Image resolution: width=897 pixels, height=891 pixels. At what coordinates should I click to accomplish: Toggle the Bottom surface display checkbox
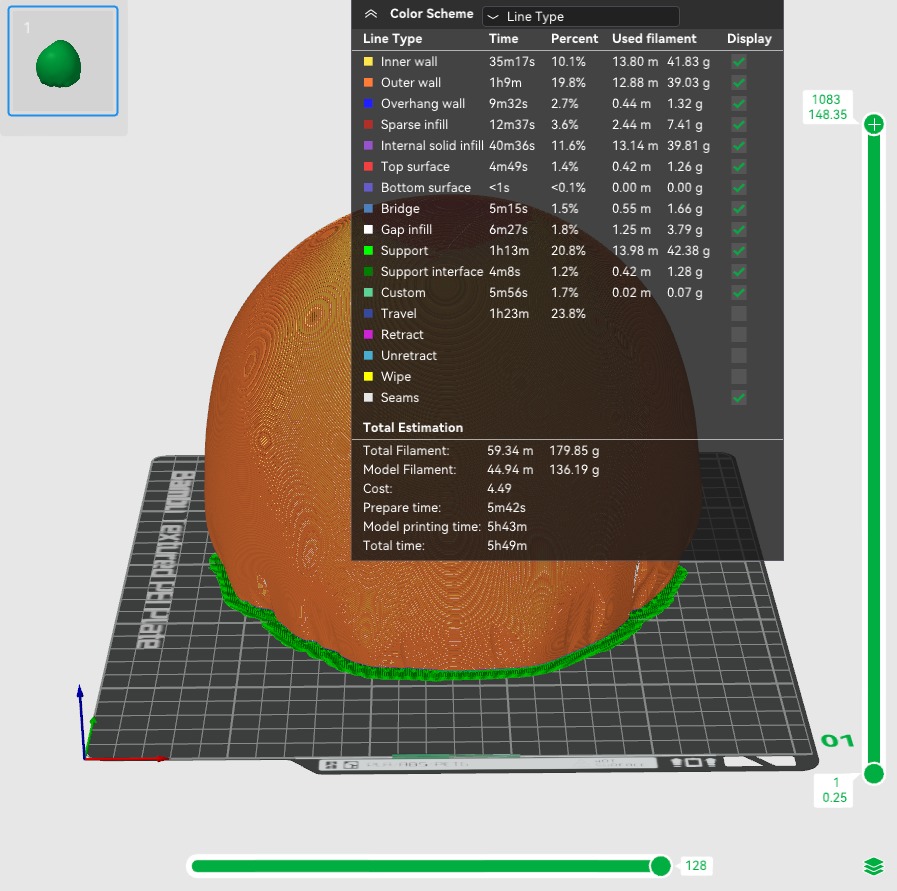pyautogui.click(x=739, y=188)
